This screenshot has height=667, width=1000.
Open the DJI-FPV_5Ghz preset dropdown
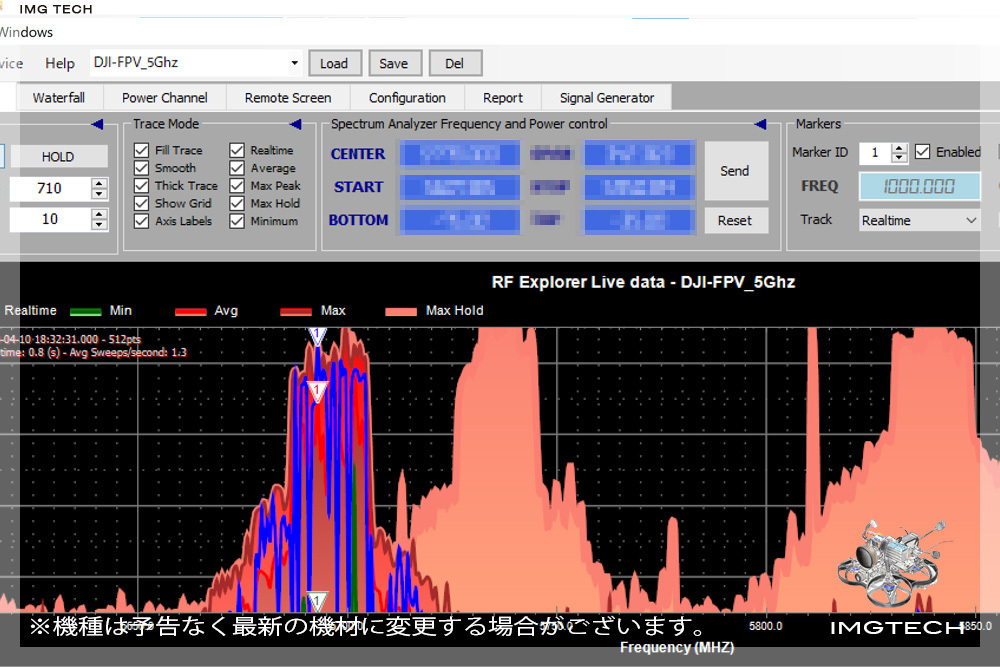[294, 63]
